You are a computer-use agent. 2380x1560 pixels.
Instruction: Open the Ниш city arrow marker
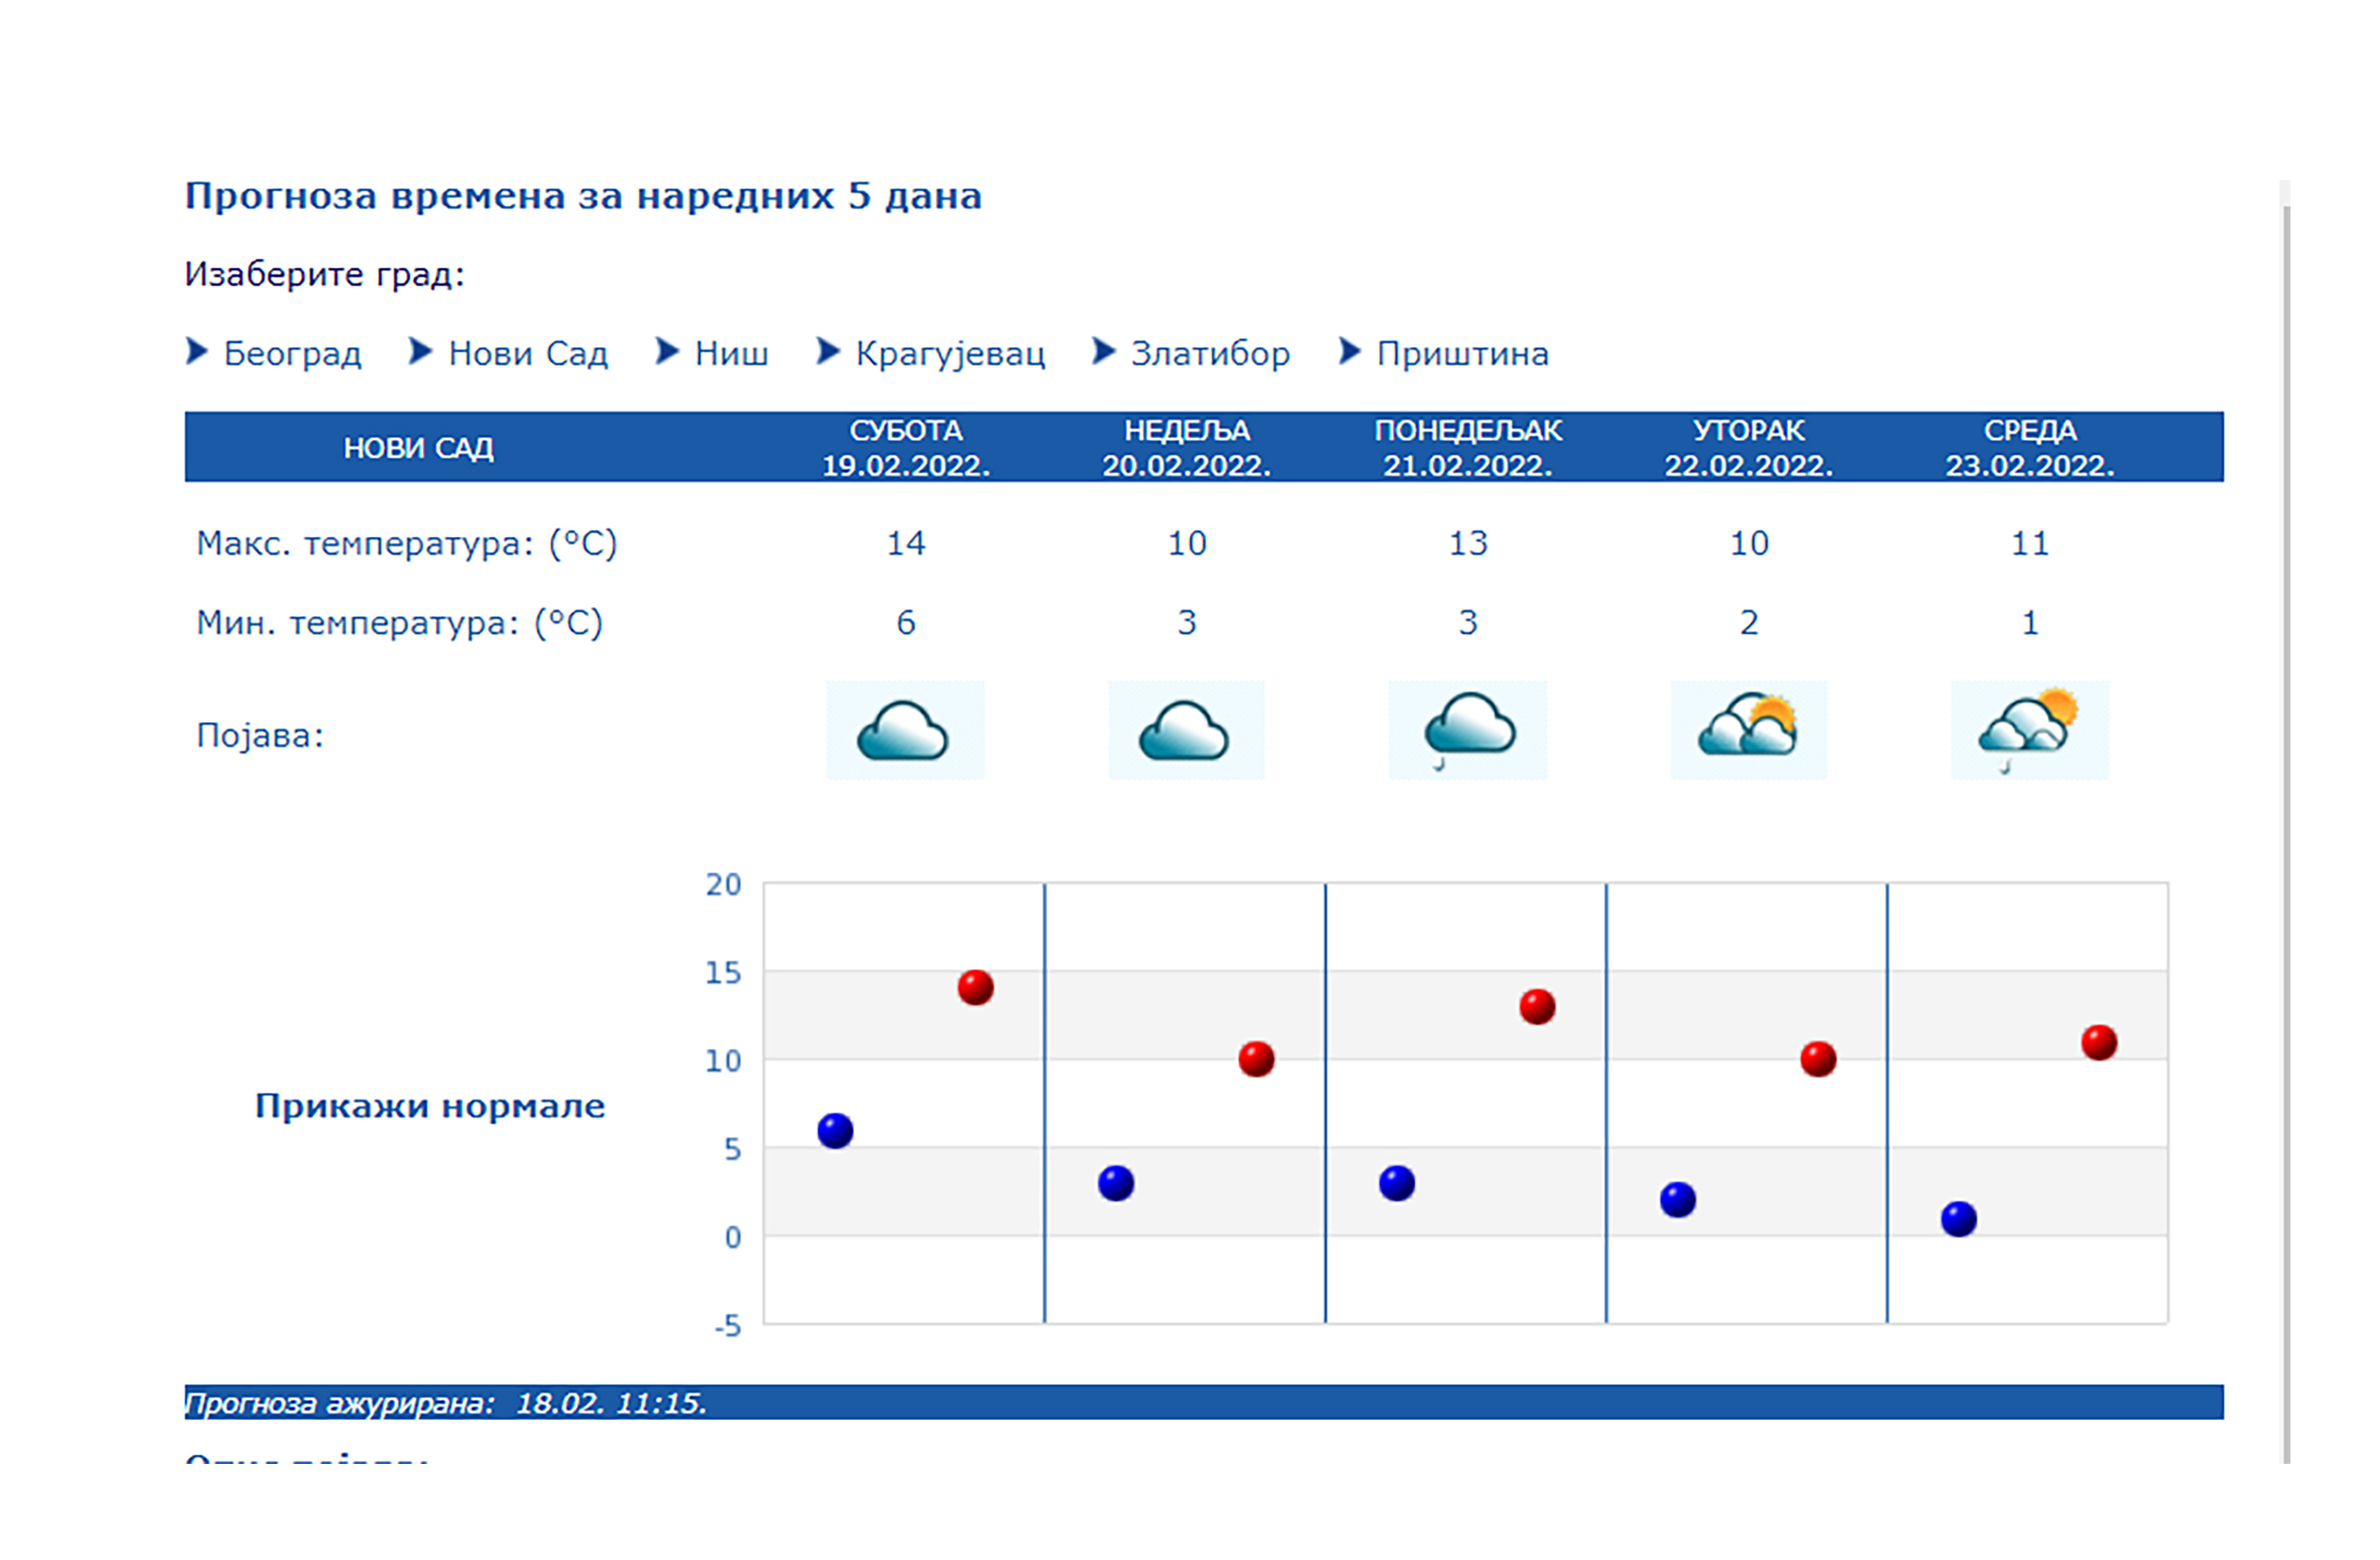pos(666,352)
